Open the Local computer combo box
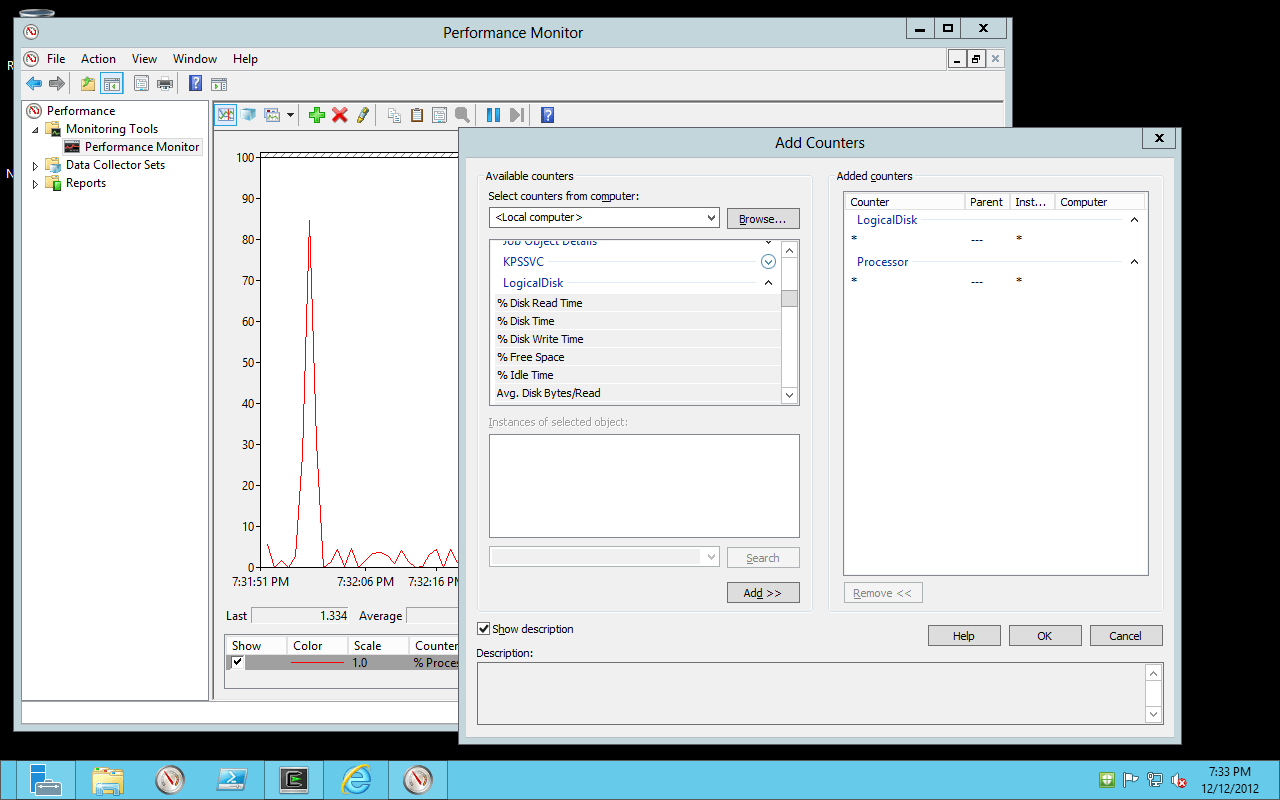The height and width of the screenshot is (800, 1280). [604, 217]
